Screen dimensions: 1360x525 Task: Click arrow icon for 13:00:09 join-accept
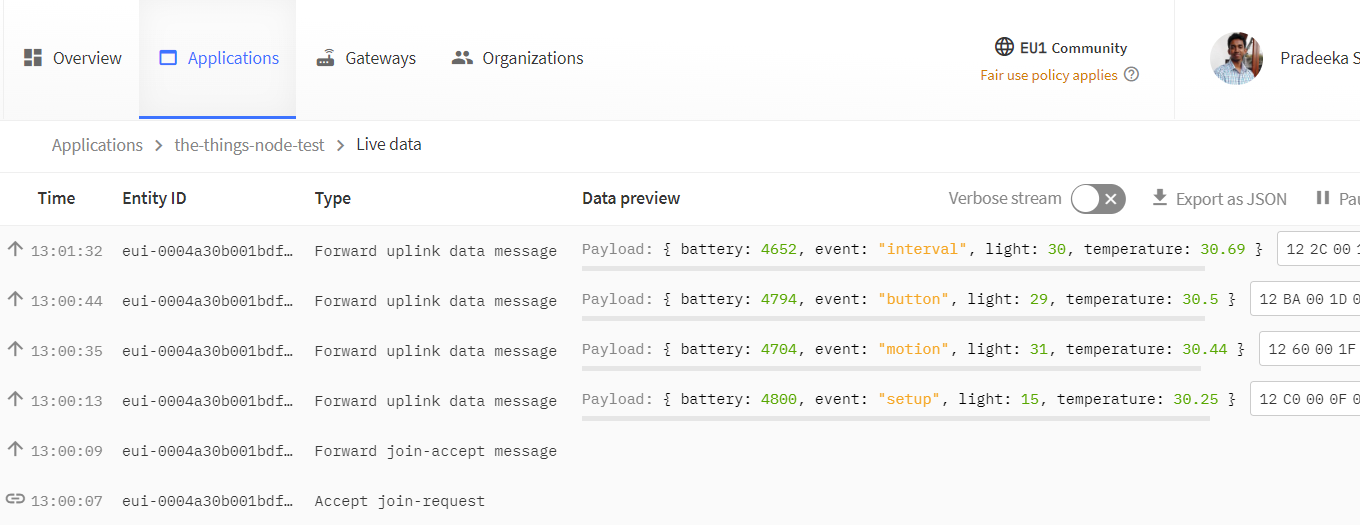[x=15, y=449]
